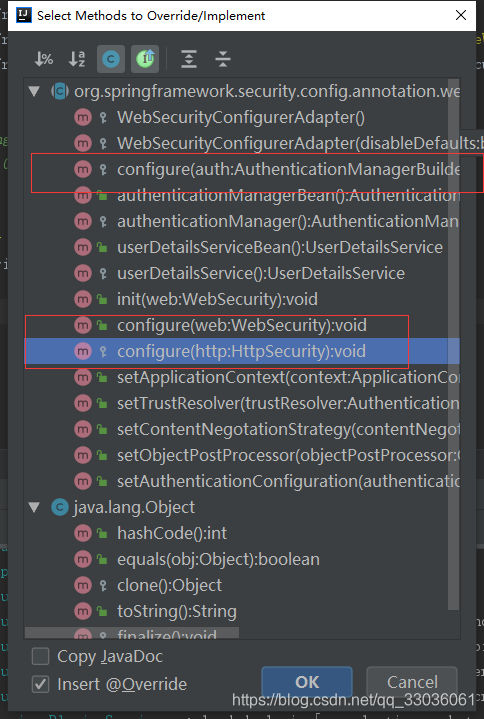Click public lock icon beside setTrustResolver
484x719 pixels.
point(102,404)
